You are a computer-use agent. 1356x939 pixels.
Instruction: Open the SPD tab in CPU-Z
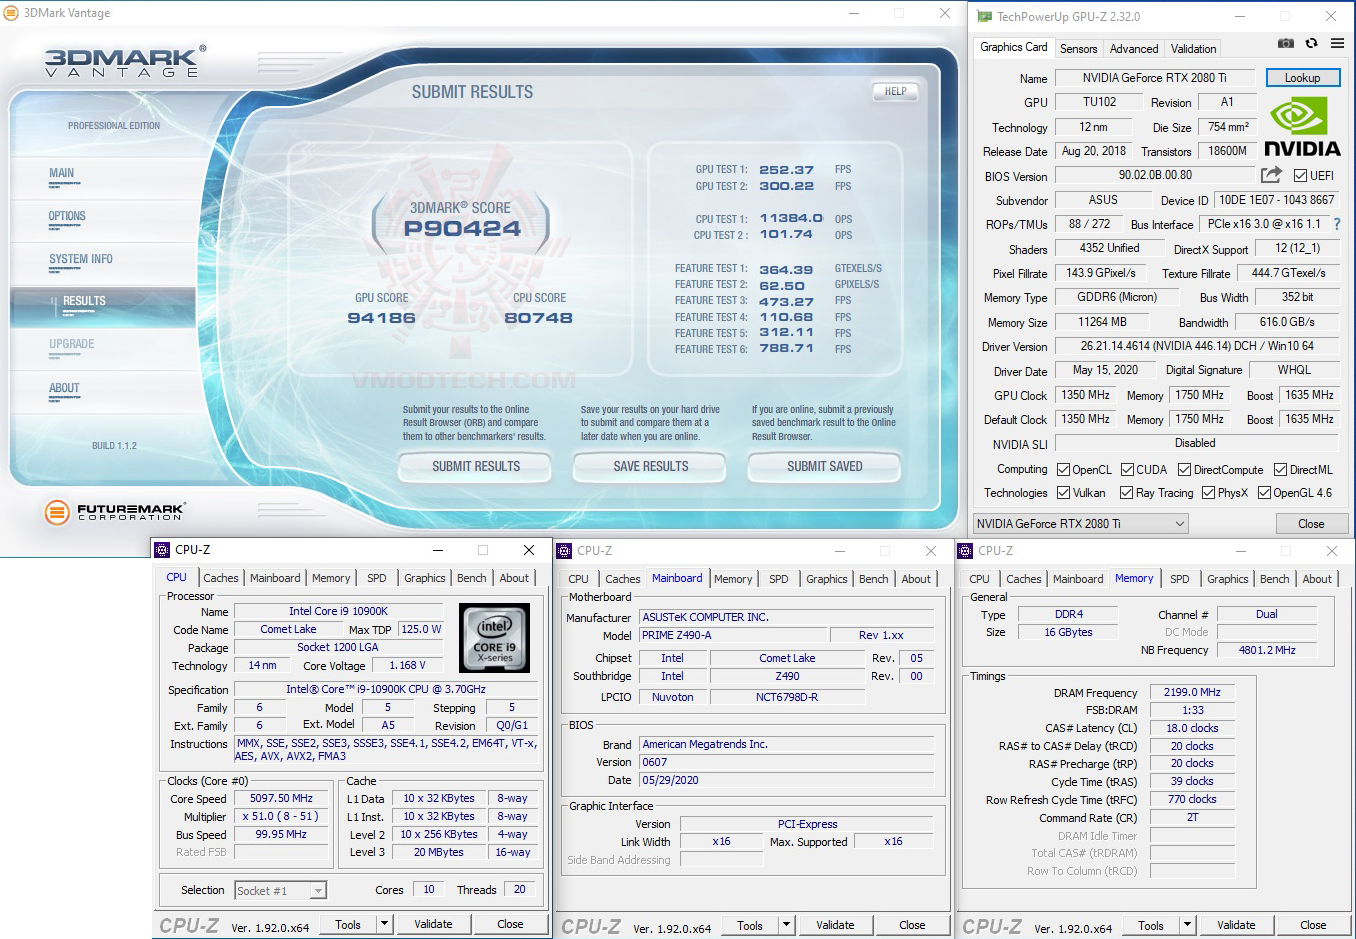(377, 578)
